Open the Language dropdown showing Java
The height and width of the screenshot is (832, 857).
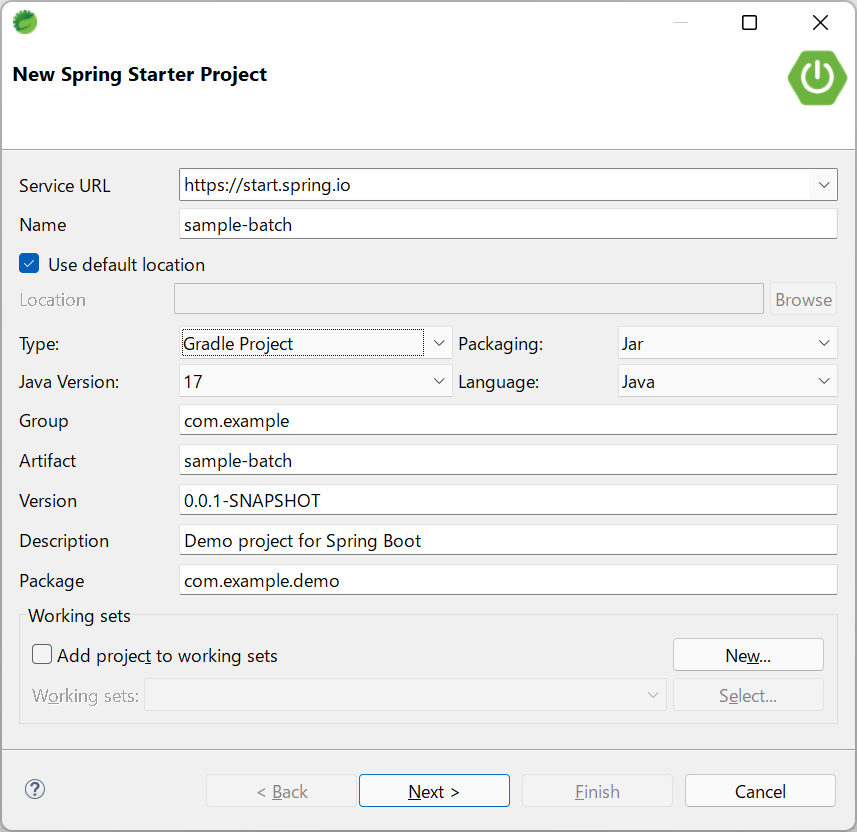727,381
